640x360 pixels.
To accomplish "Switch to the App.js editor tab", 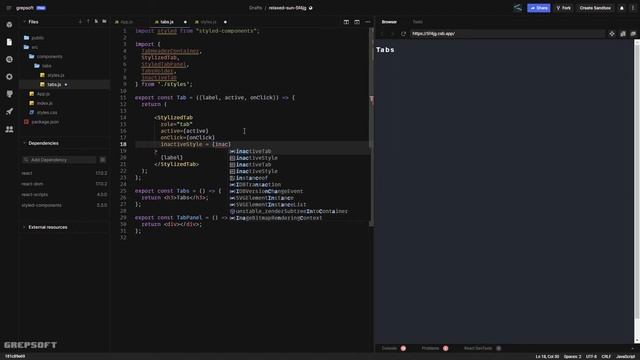I will pos(124,22).
